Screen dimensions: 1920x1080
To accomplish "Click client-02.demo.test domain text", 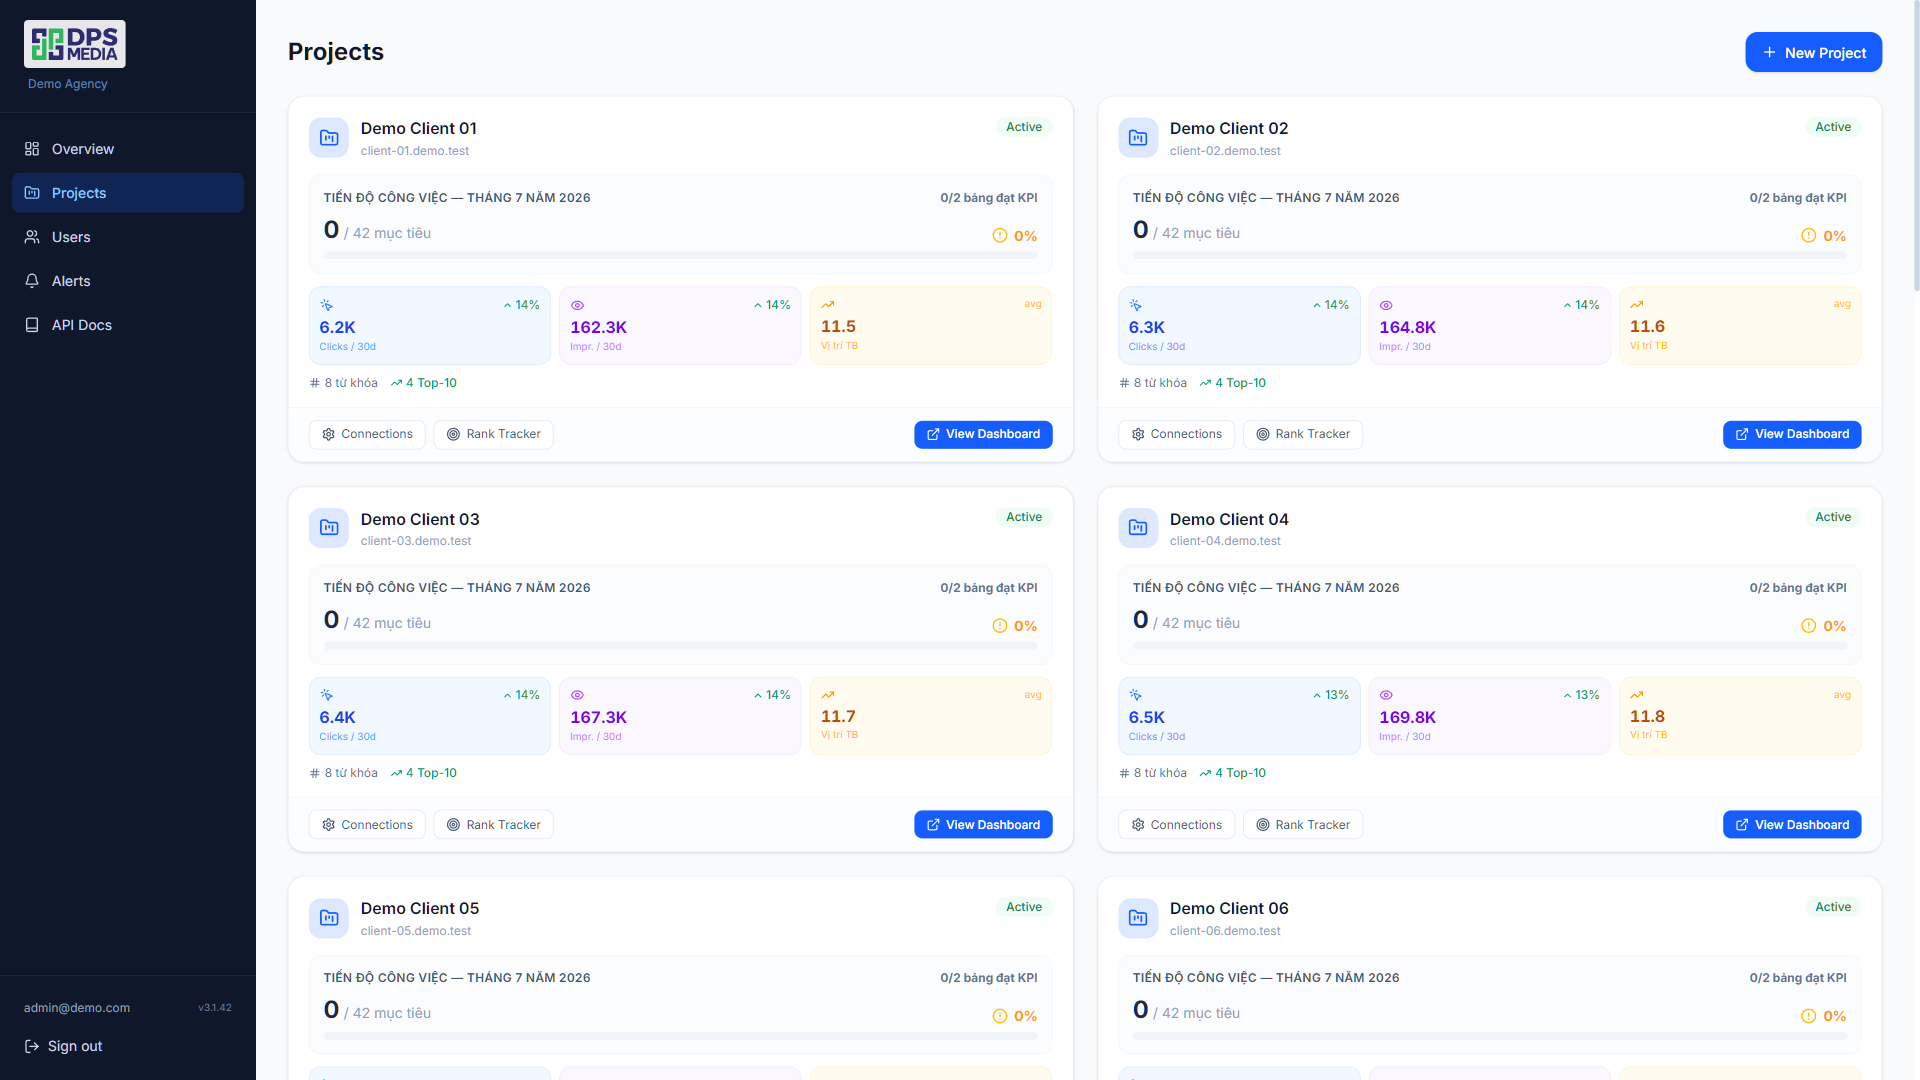I will click(1225, 151).
